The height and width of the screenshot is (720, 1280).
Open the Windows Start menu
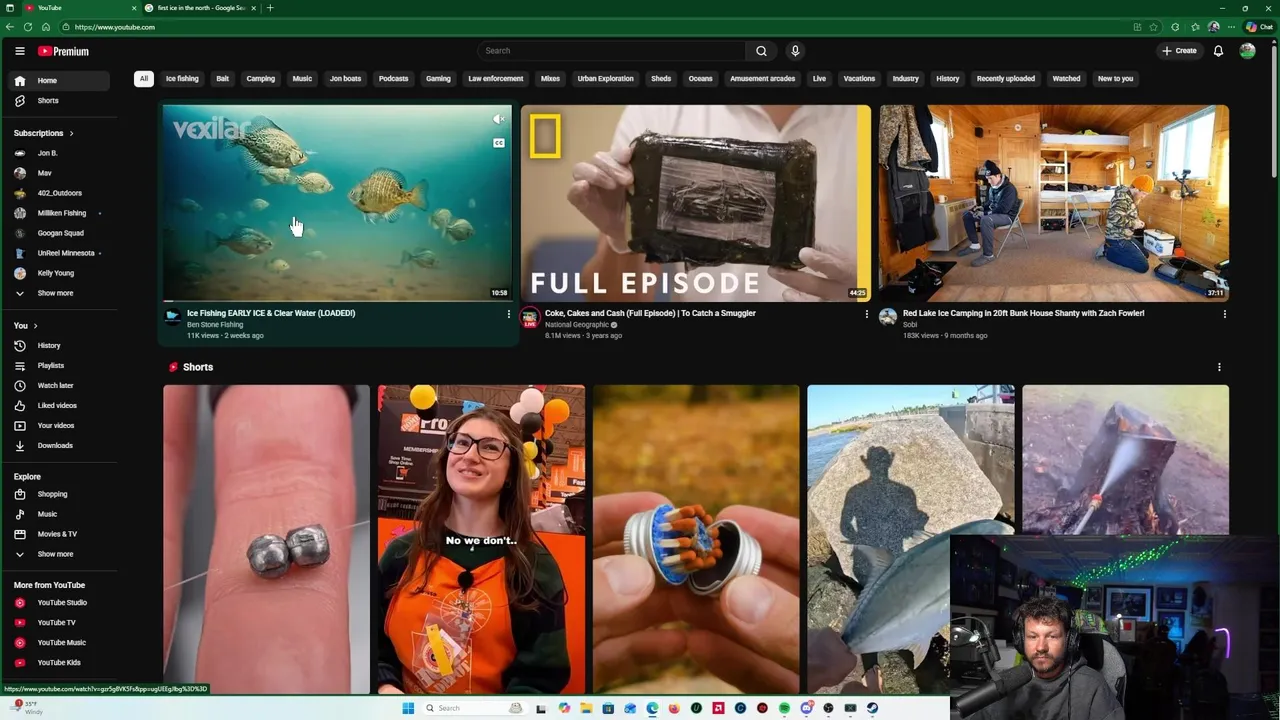tap(408, 708)
